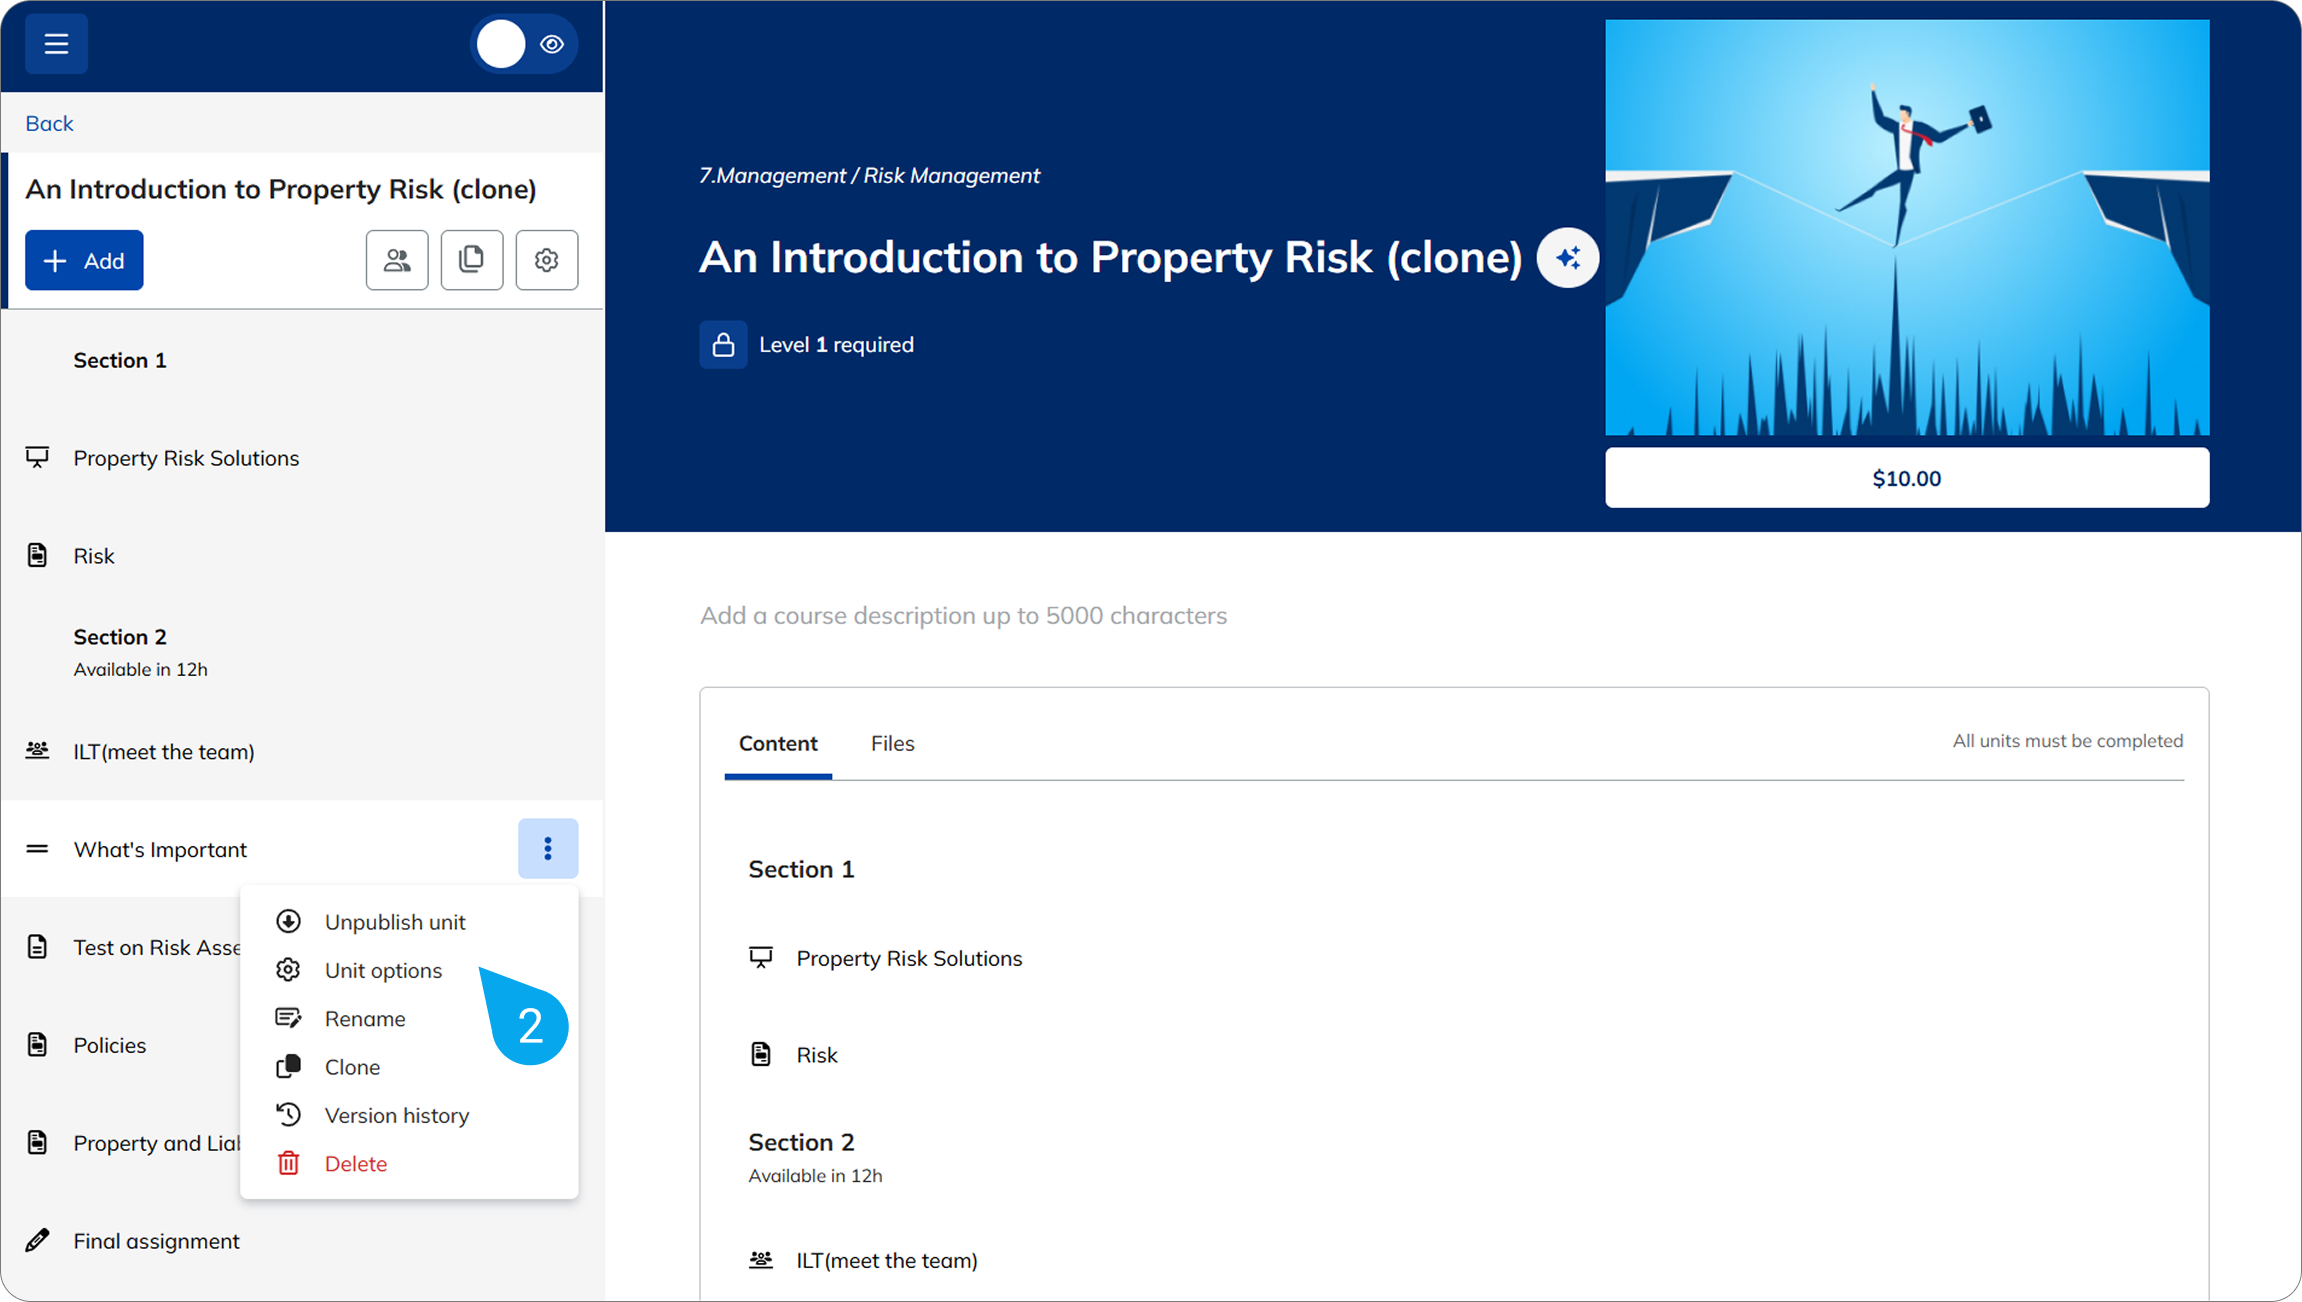Click the red Delete option
Viewport: 2302px width, 1302px height.
tap(355, 1163)
